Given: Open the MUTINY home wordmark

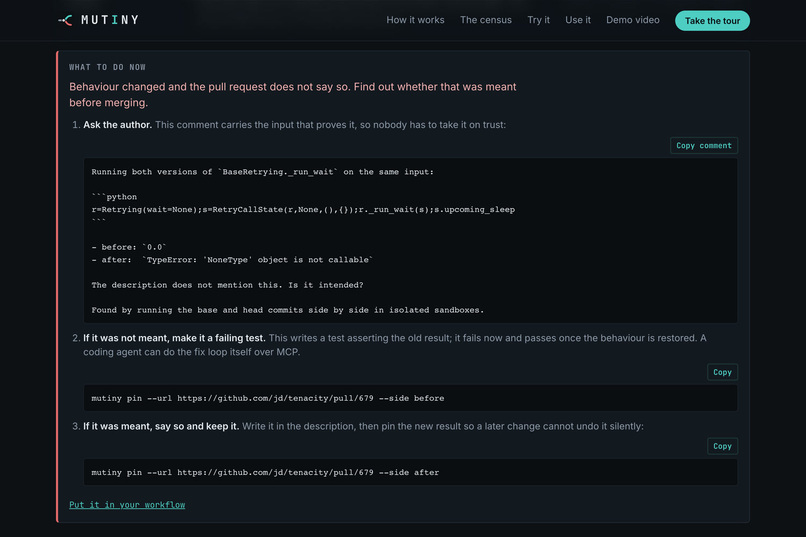Looking at the screenshot, I should pos(110,20).
